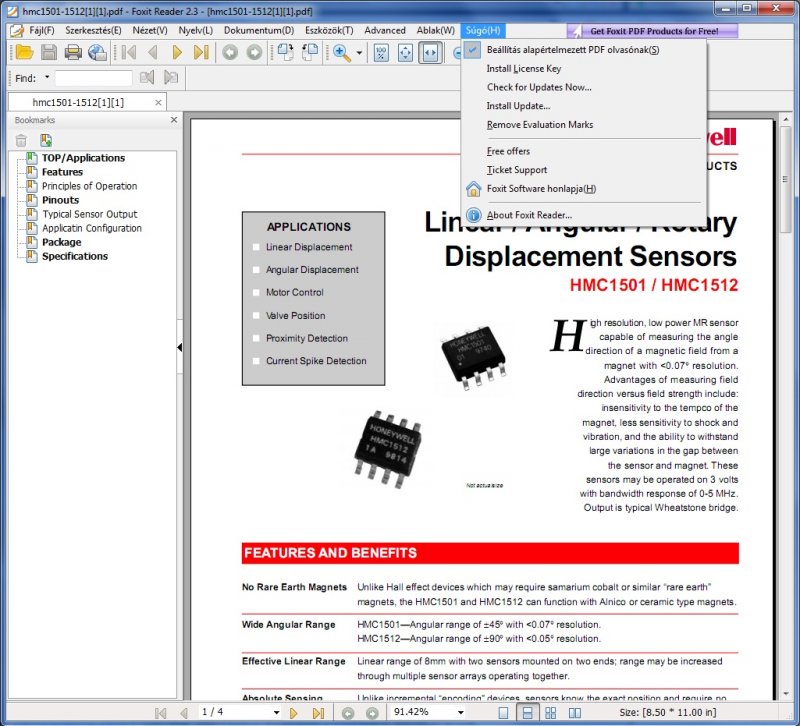Open Applicatin Configuration bookmark
800x726 pixels.
click(92, 228)
